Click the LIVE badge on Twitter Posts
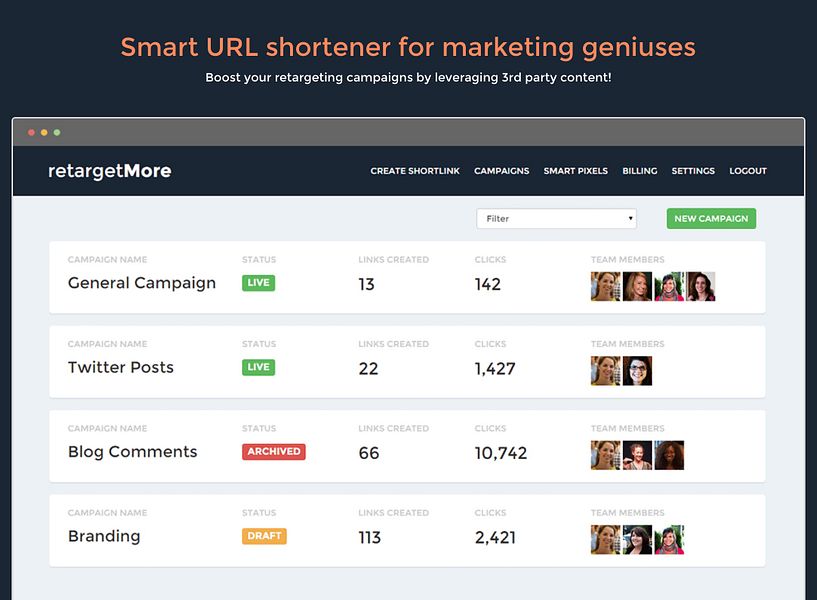The width and height of the screenshot is (817, 600). click(x=258, y=367)
